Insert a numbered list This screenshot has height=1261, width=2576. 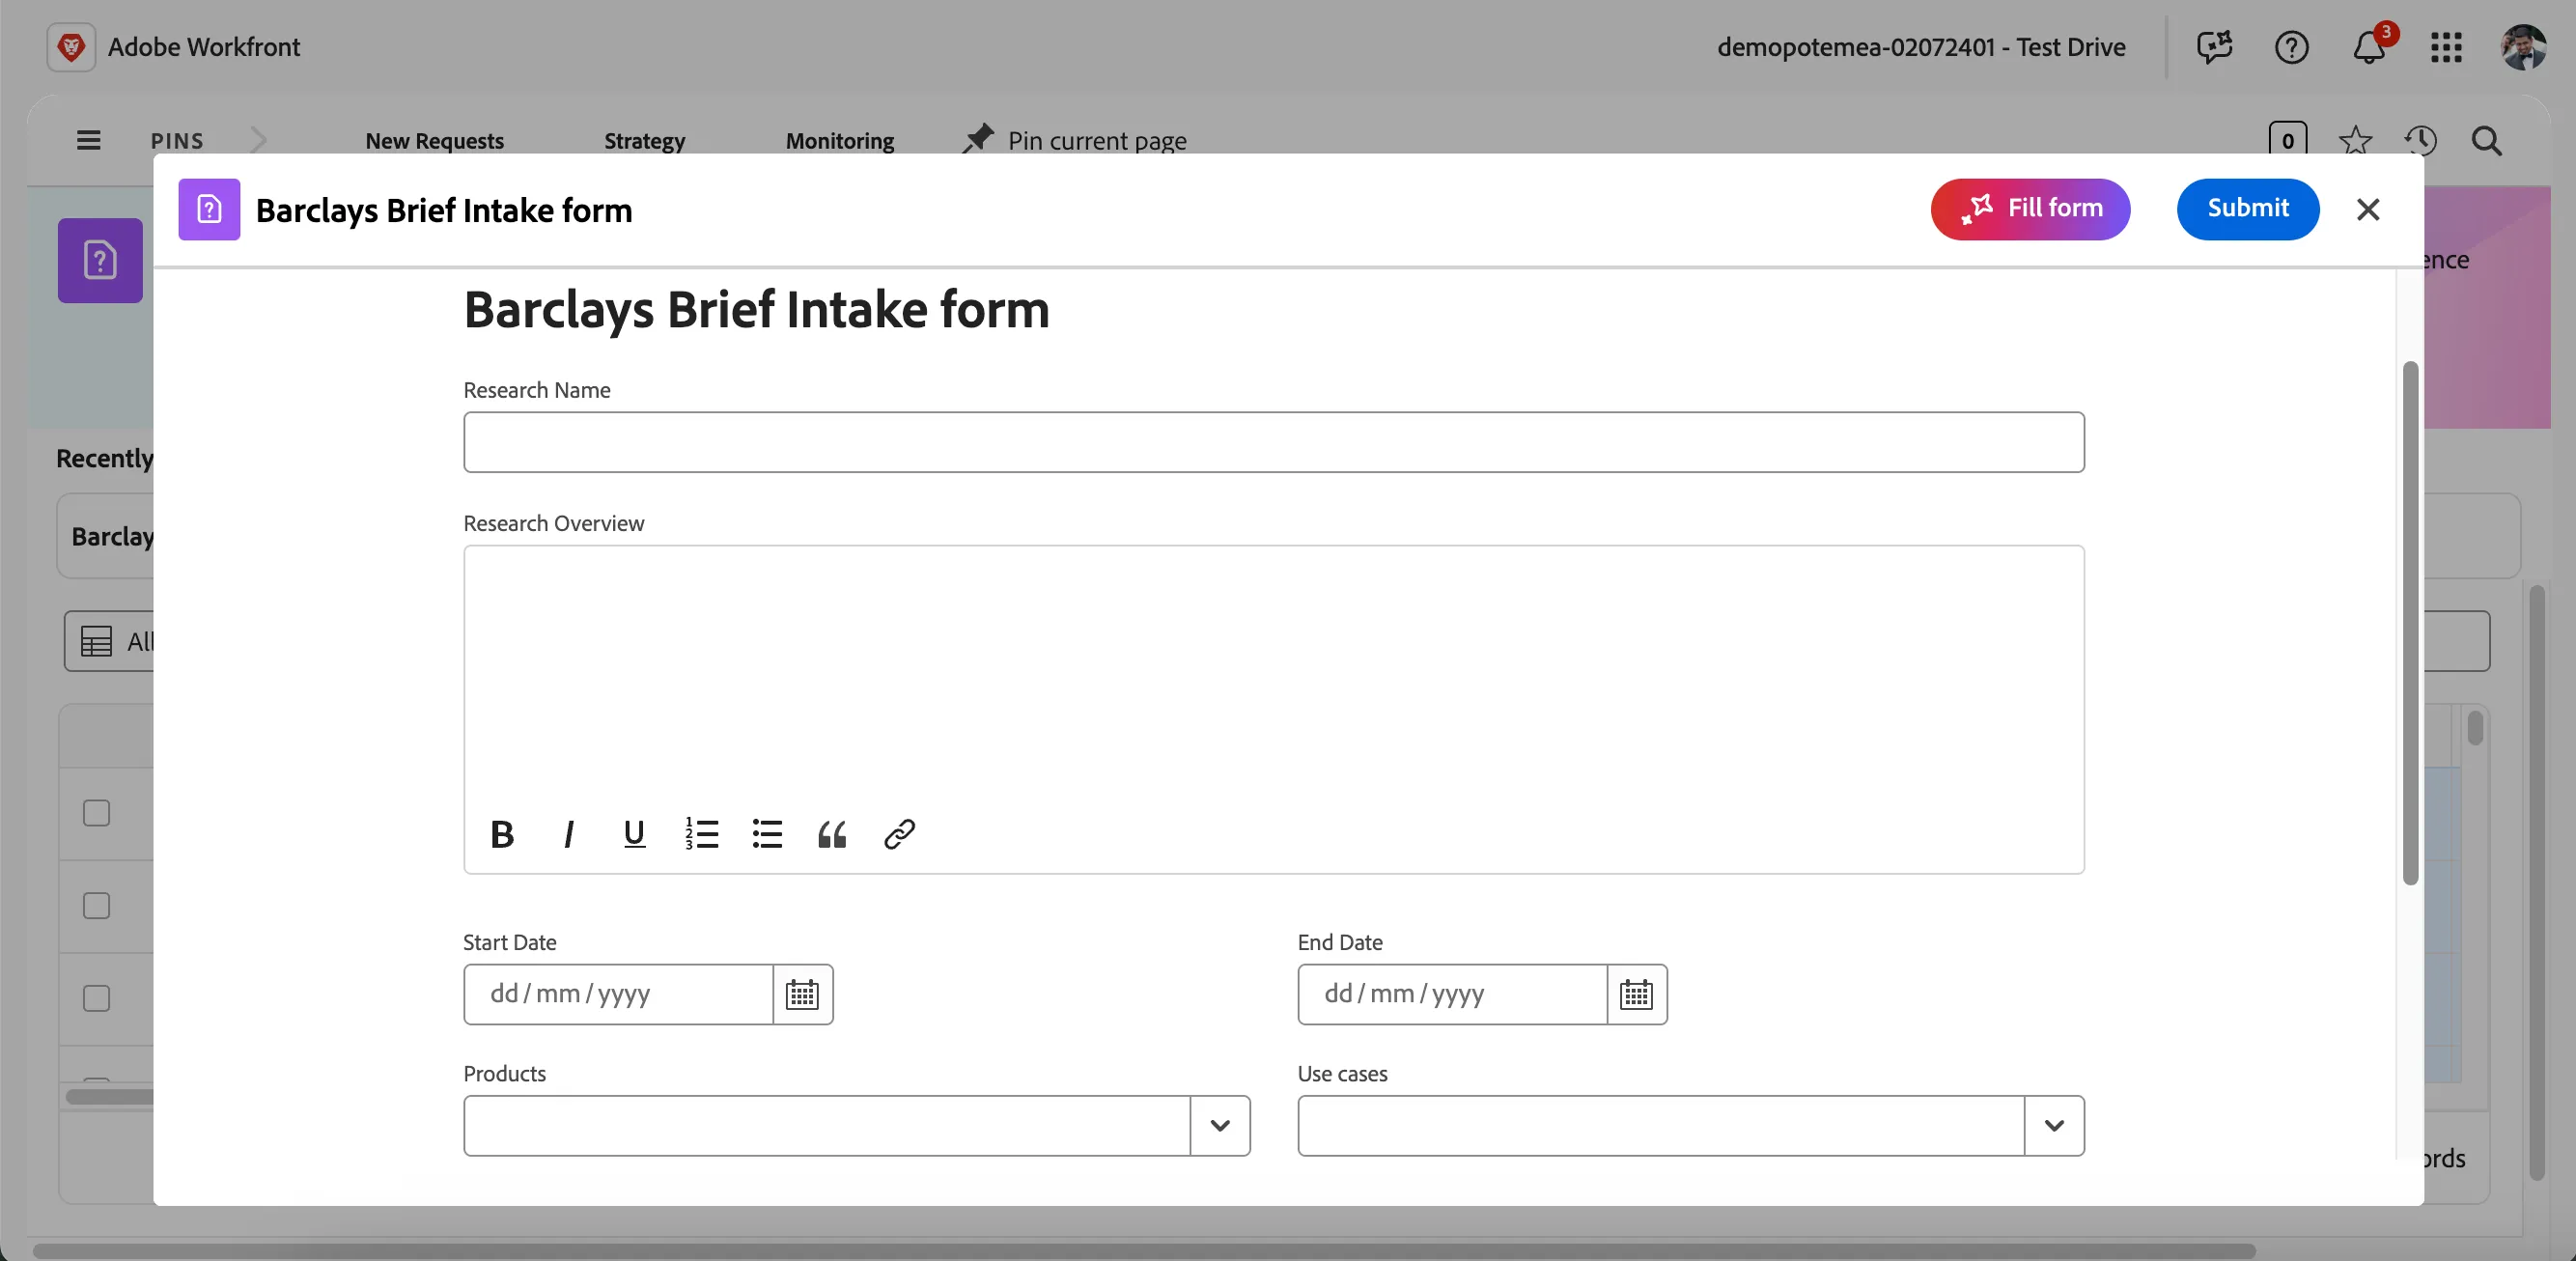[701, 834]
